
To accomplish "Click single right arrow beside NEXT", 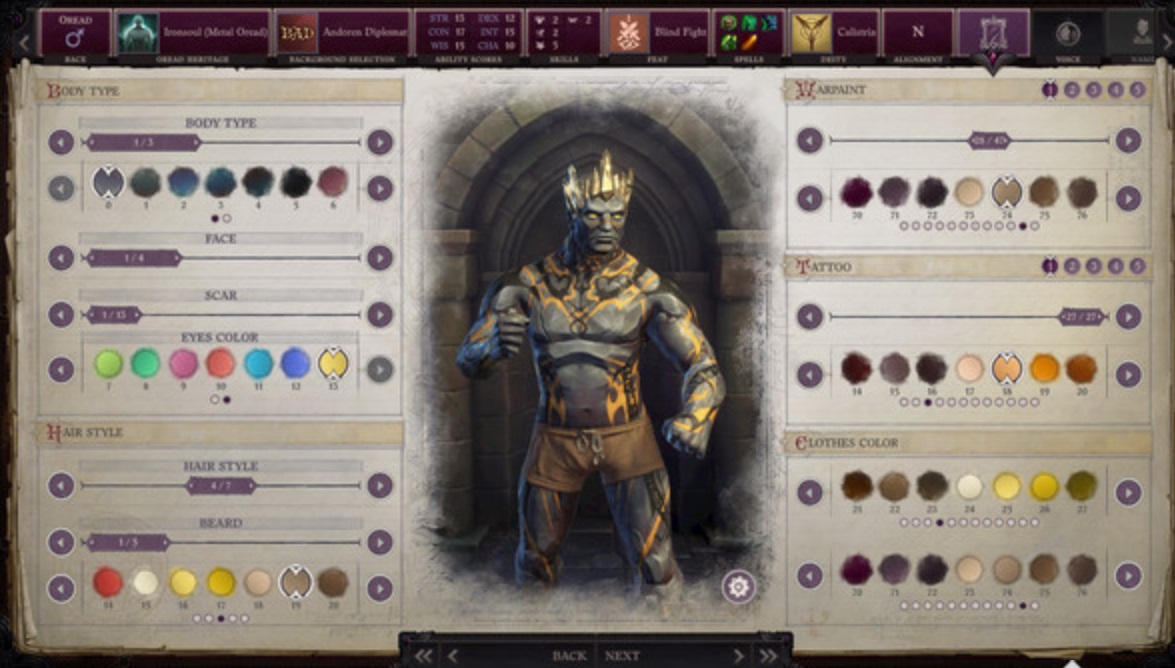I will coord(738,656).
